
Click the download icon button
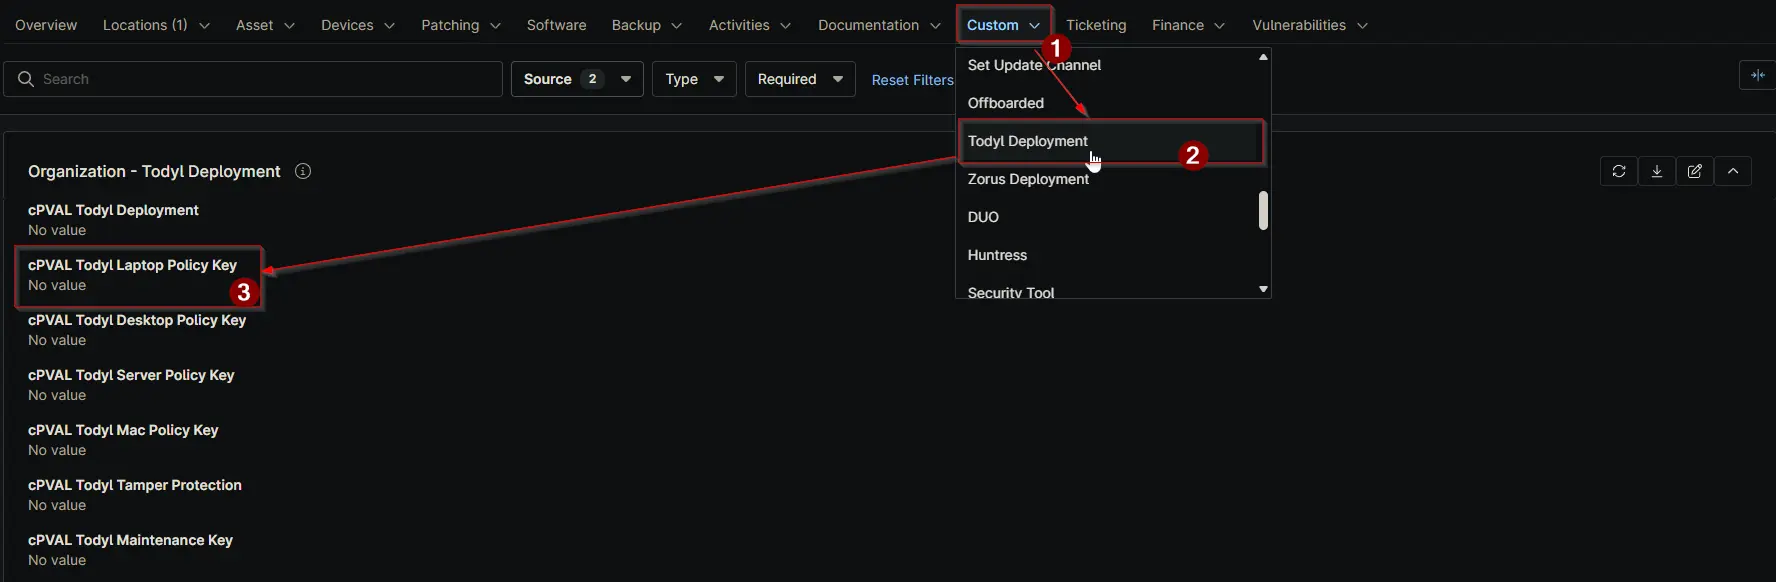coord(1657,171)
